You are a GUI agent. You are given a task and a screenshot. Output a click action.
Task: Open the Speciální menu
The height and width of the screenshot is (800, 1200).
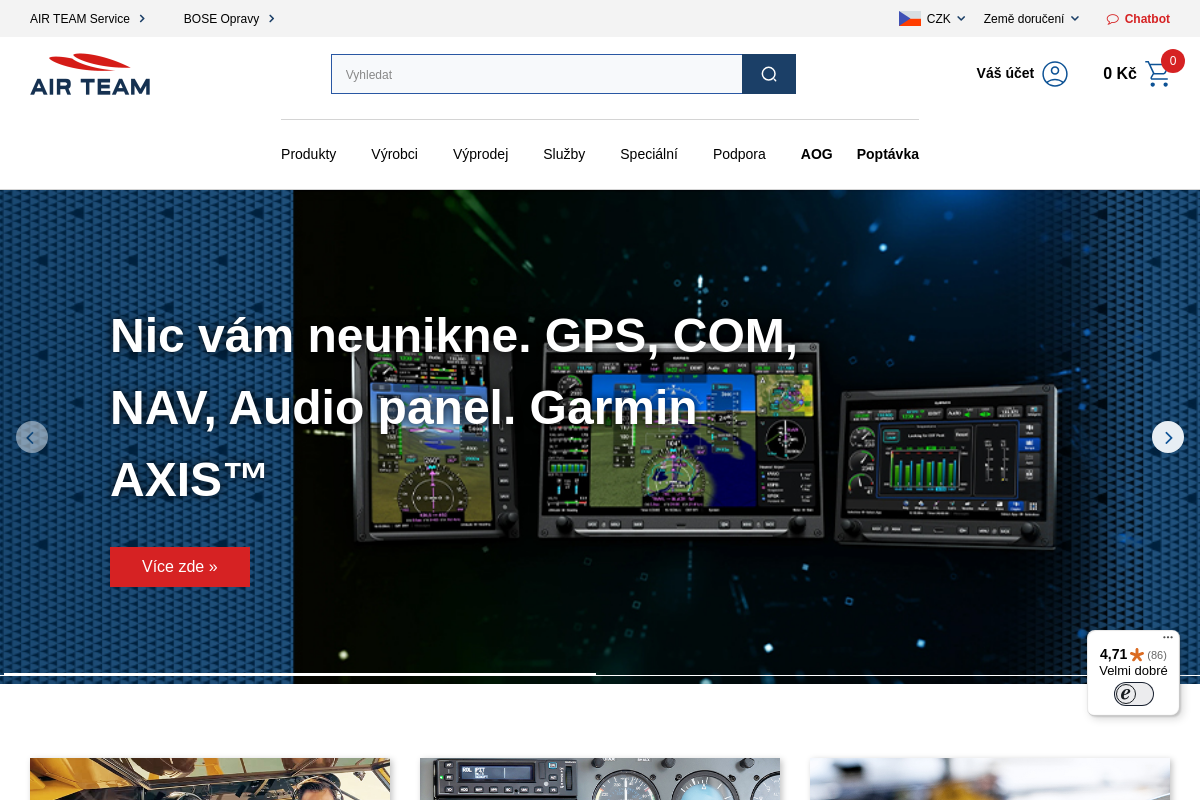coord(649,154)
